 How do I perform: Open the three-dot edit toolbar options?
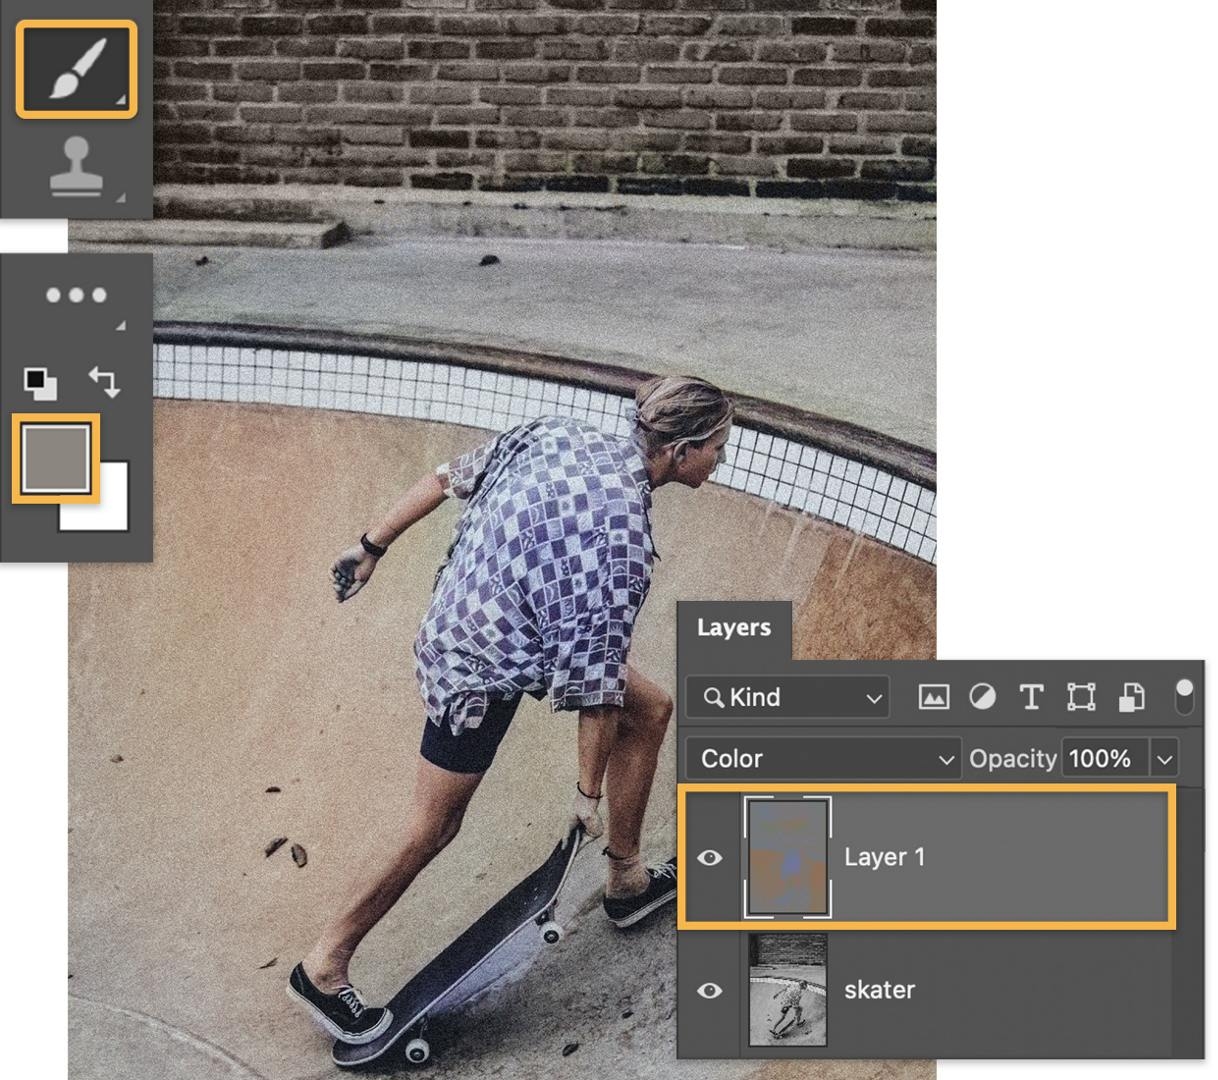click(75, 295)
